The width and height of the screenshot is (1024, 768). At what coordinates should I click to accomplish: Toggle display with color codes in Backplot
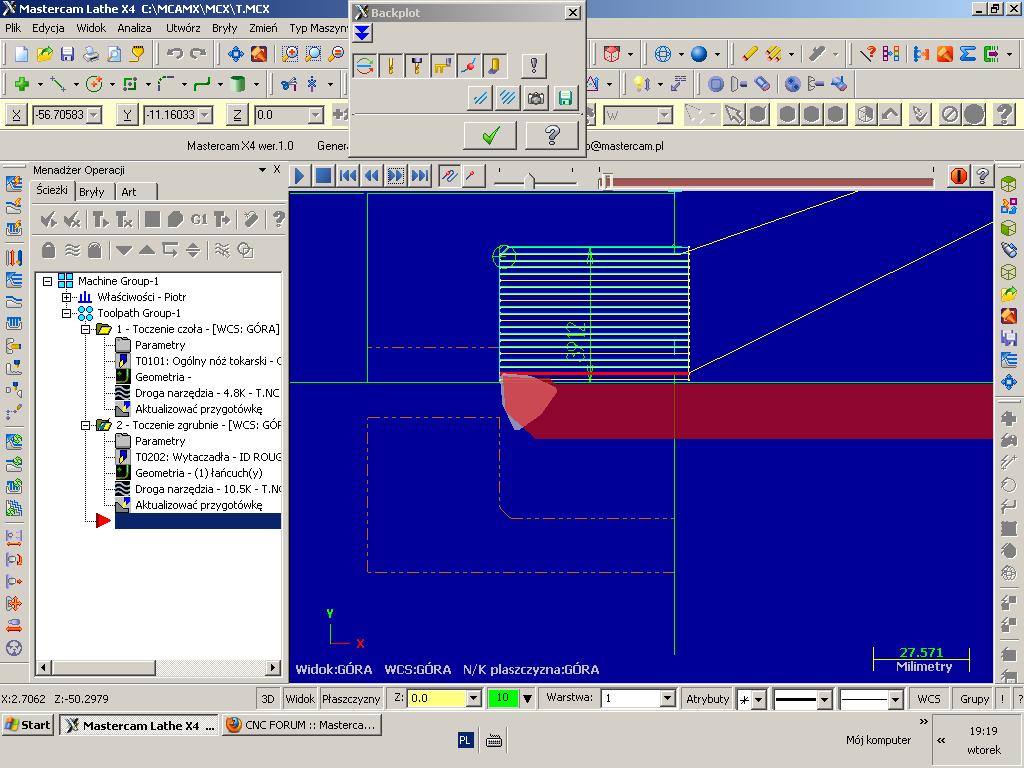click(x=364, y=65)
